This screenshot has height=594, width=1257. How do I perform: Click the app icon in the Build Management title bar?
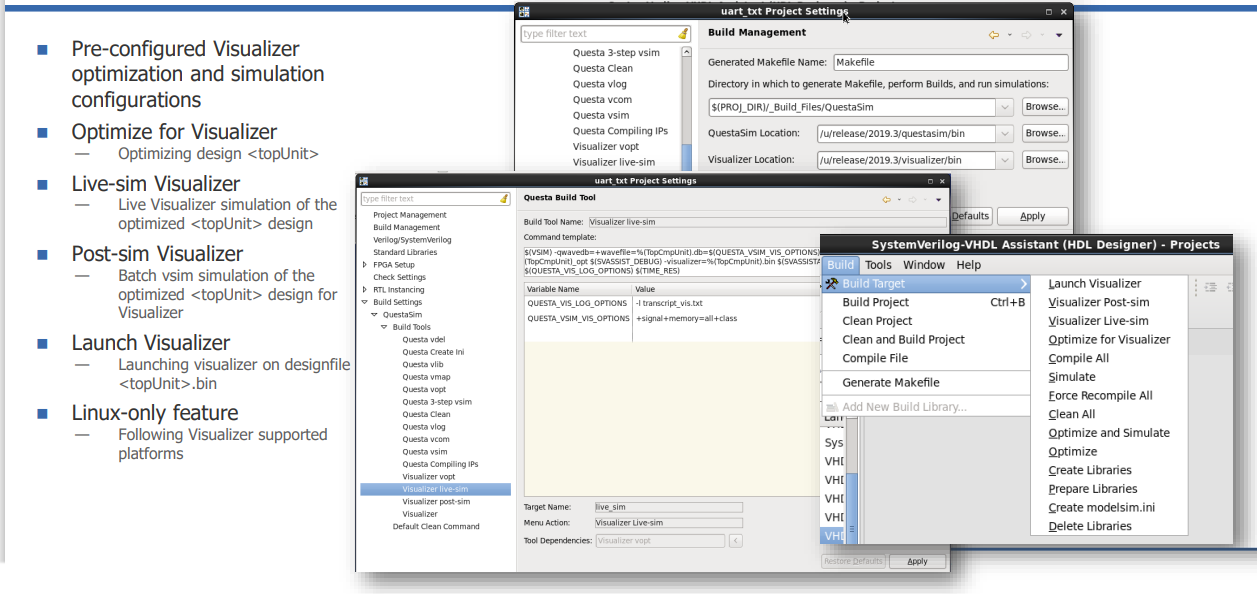[524, 12]
